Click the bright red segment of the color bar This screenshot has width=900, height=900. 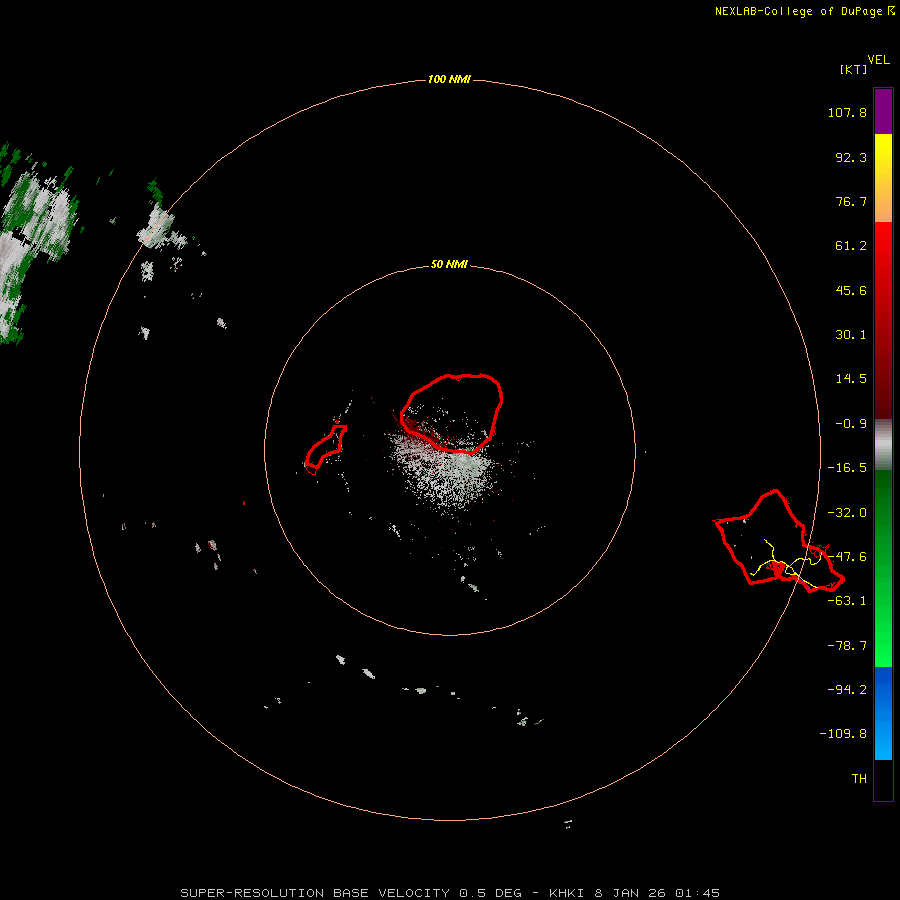(x=883, y=320)
